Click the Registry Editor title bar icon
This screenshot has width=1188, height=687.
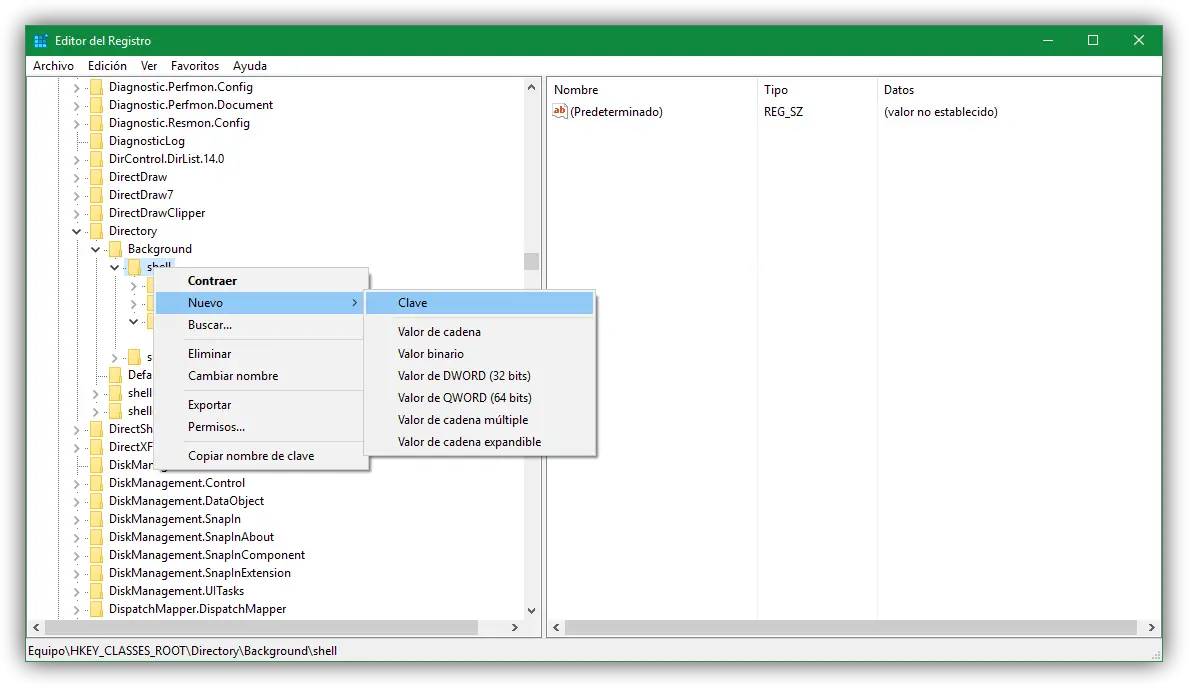point(41,41)
